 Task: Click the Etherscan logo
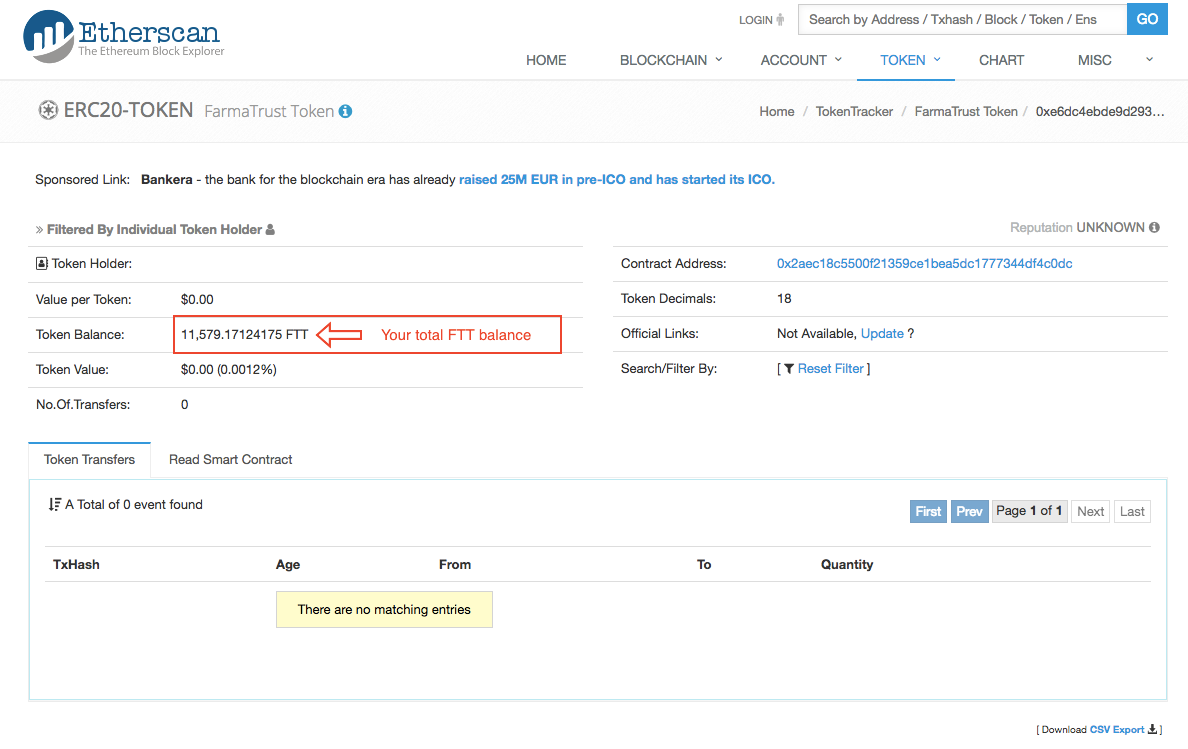coord(123,36)
